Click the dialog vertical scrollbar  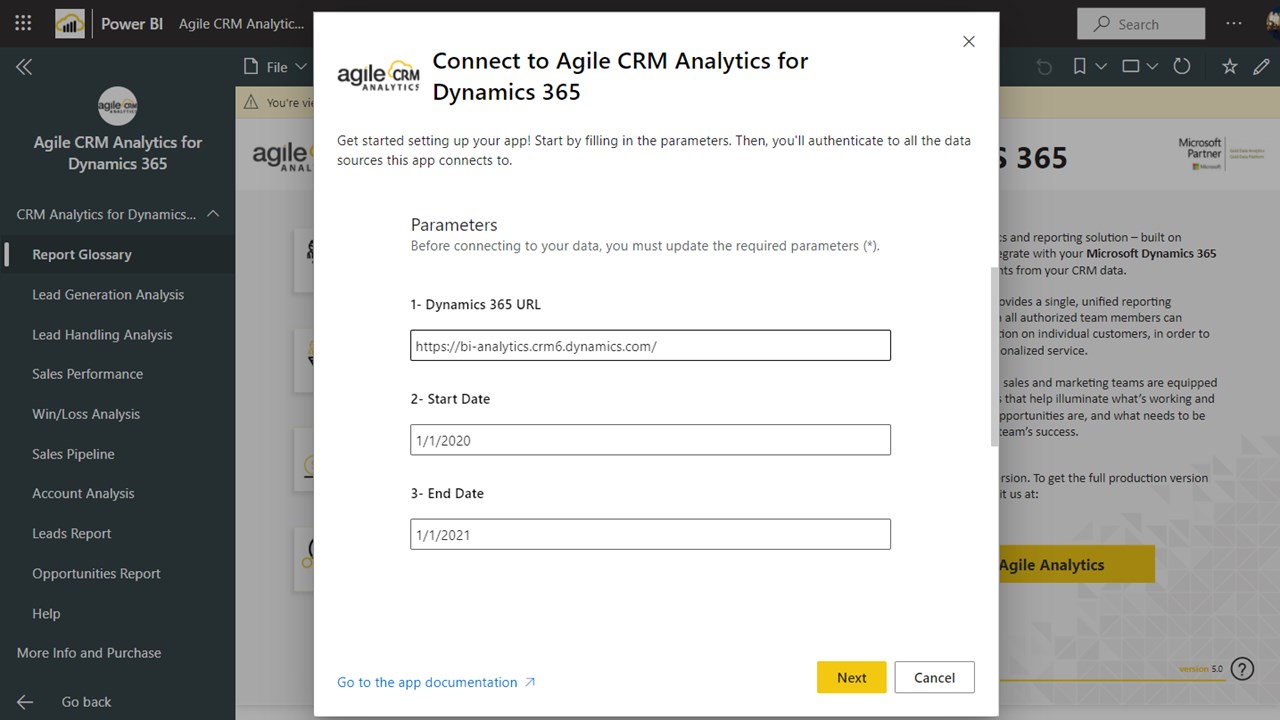tap(994, 357)
